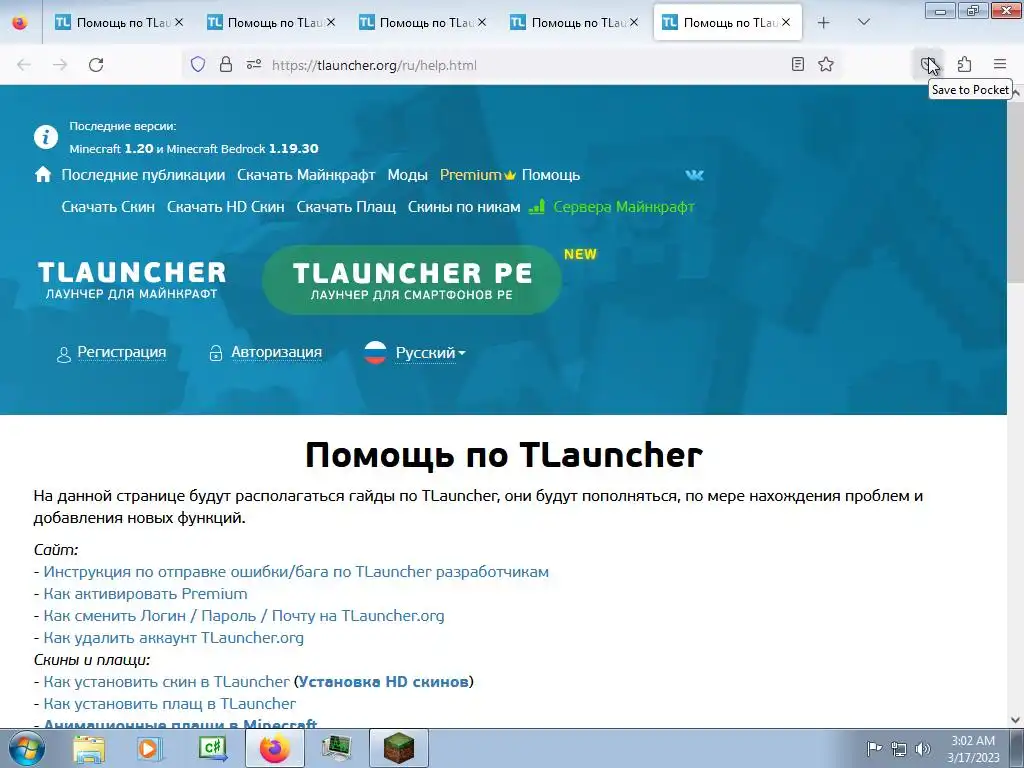Open Моды menu item
Image resolution: width=1024 pixels, height=768 pixels.
(408, 175)
